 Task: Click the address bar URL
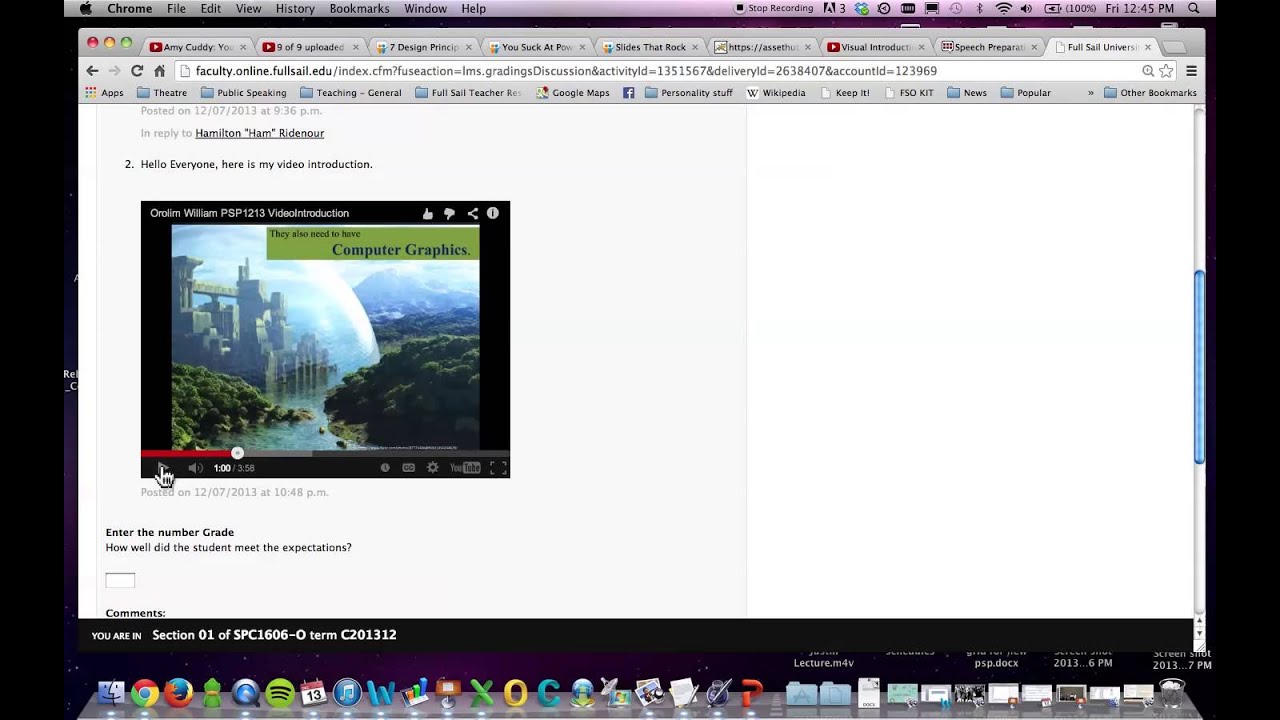point(566,71)
